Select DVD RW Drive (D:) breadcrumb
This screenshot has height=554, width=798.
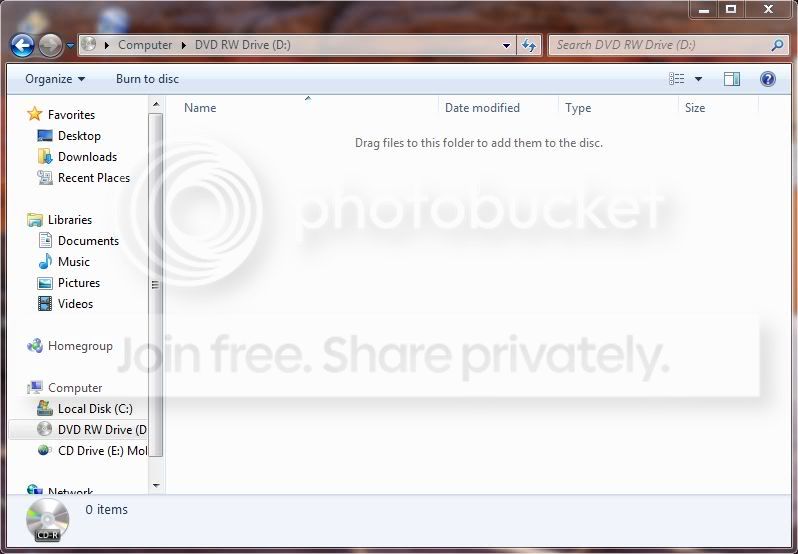coord(242,45)
